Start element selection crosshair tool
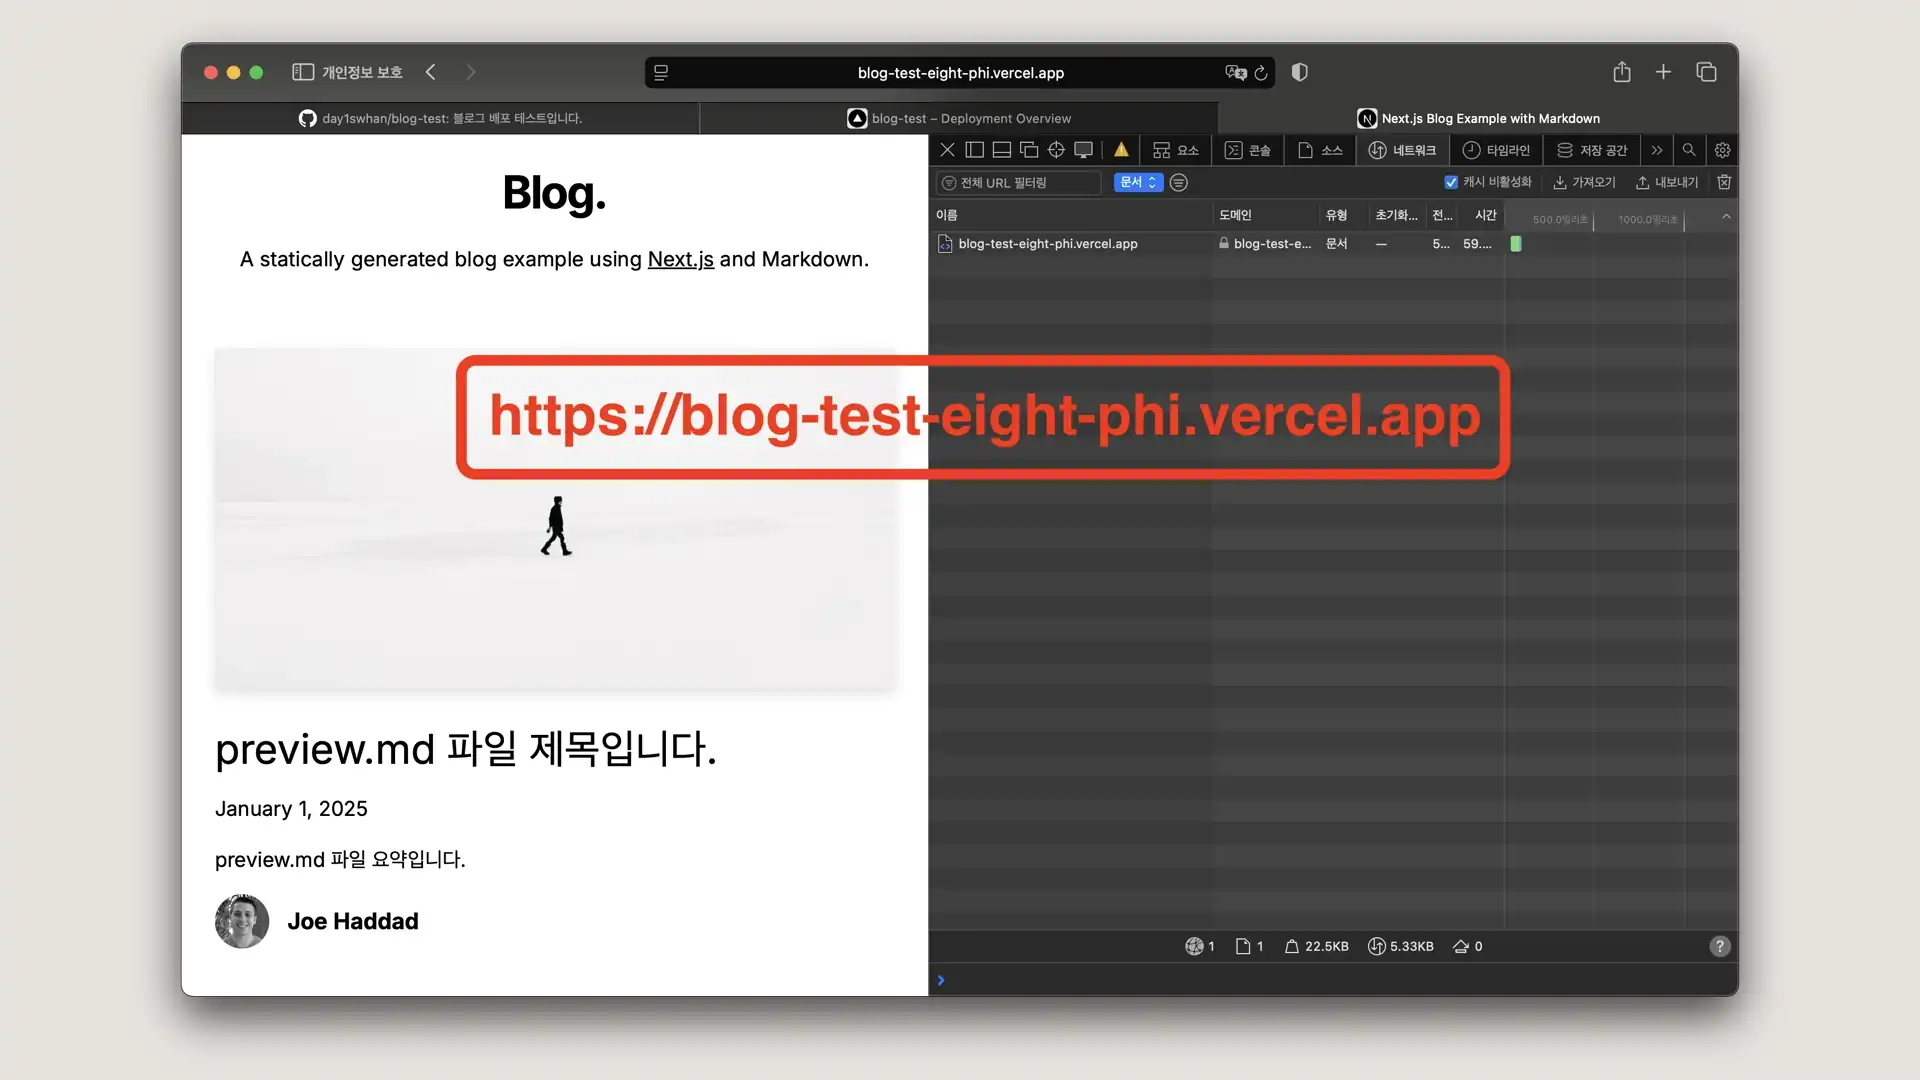The height and width of the screenshot is (1080, 1920). [x=1056, y=150]
